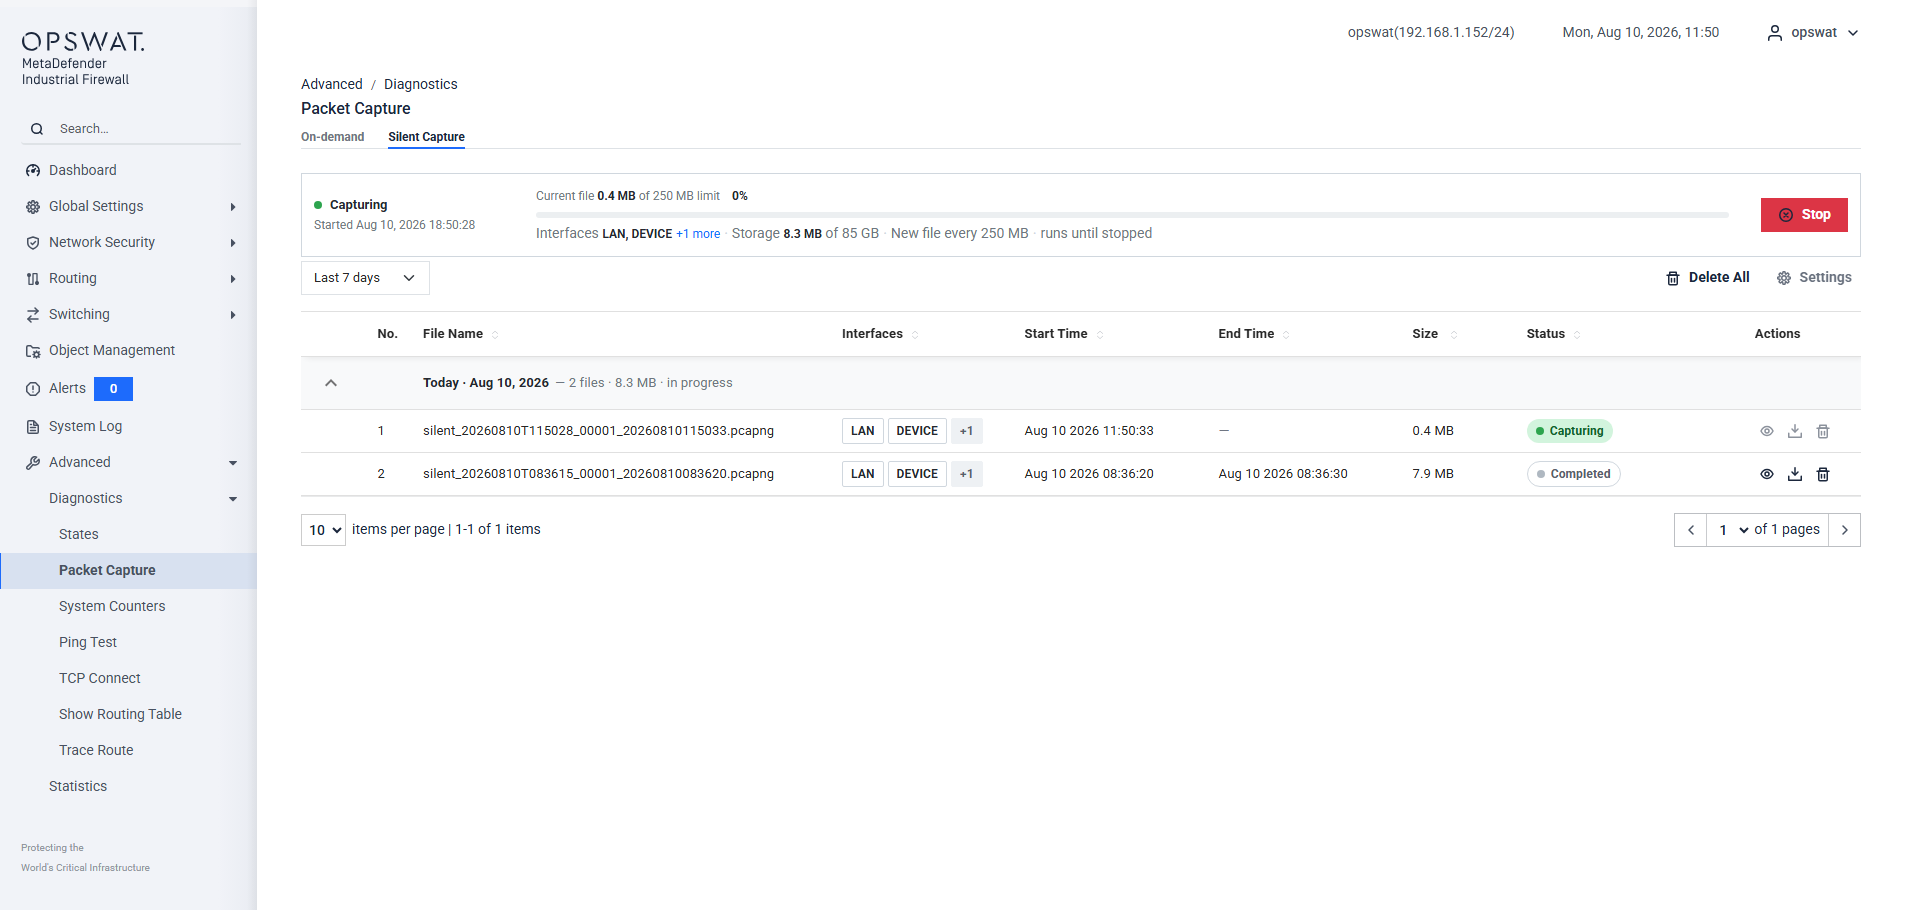The height and width of the screenshot is (910, 1909).
Task: Click +1 interfaces badge on capturing row
Action: 966,431
